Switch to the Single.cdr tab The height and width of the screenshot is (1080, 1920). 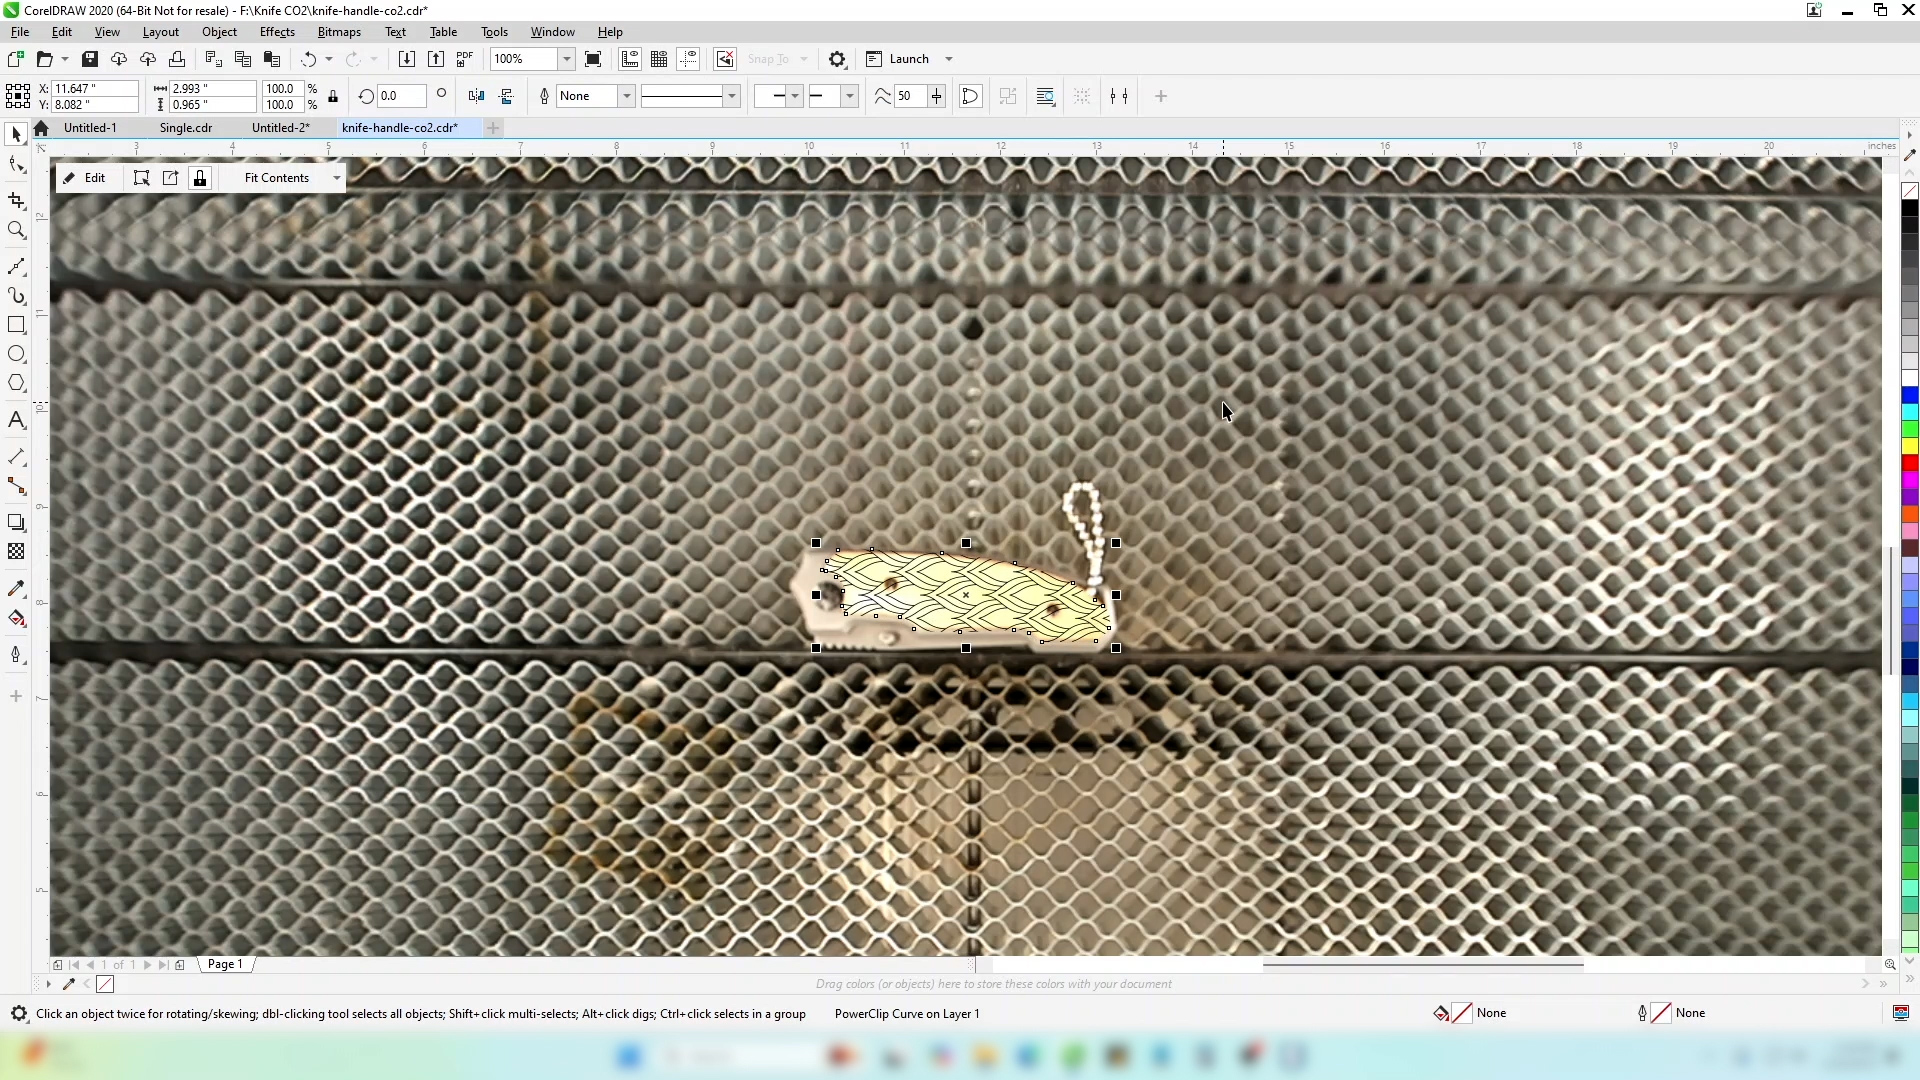186,128
